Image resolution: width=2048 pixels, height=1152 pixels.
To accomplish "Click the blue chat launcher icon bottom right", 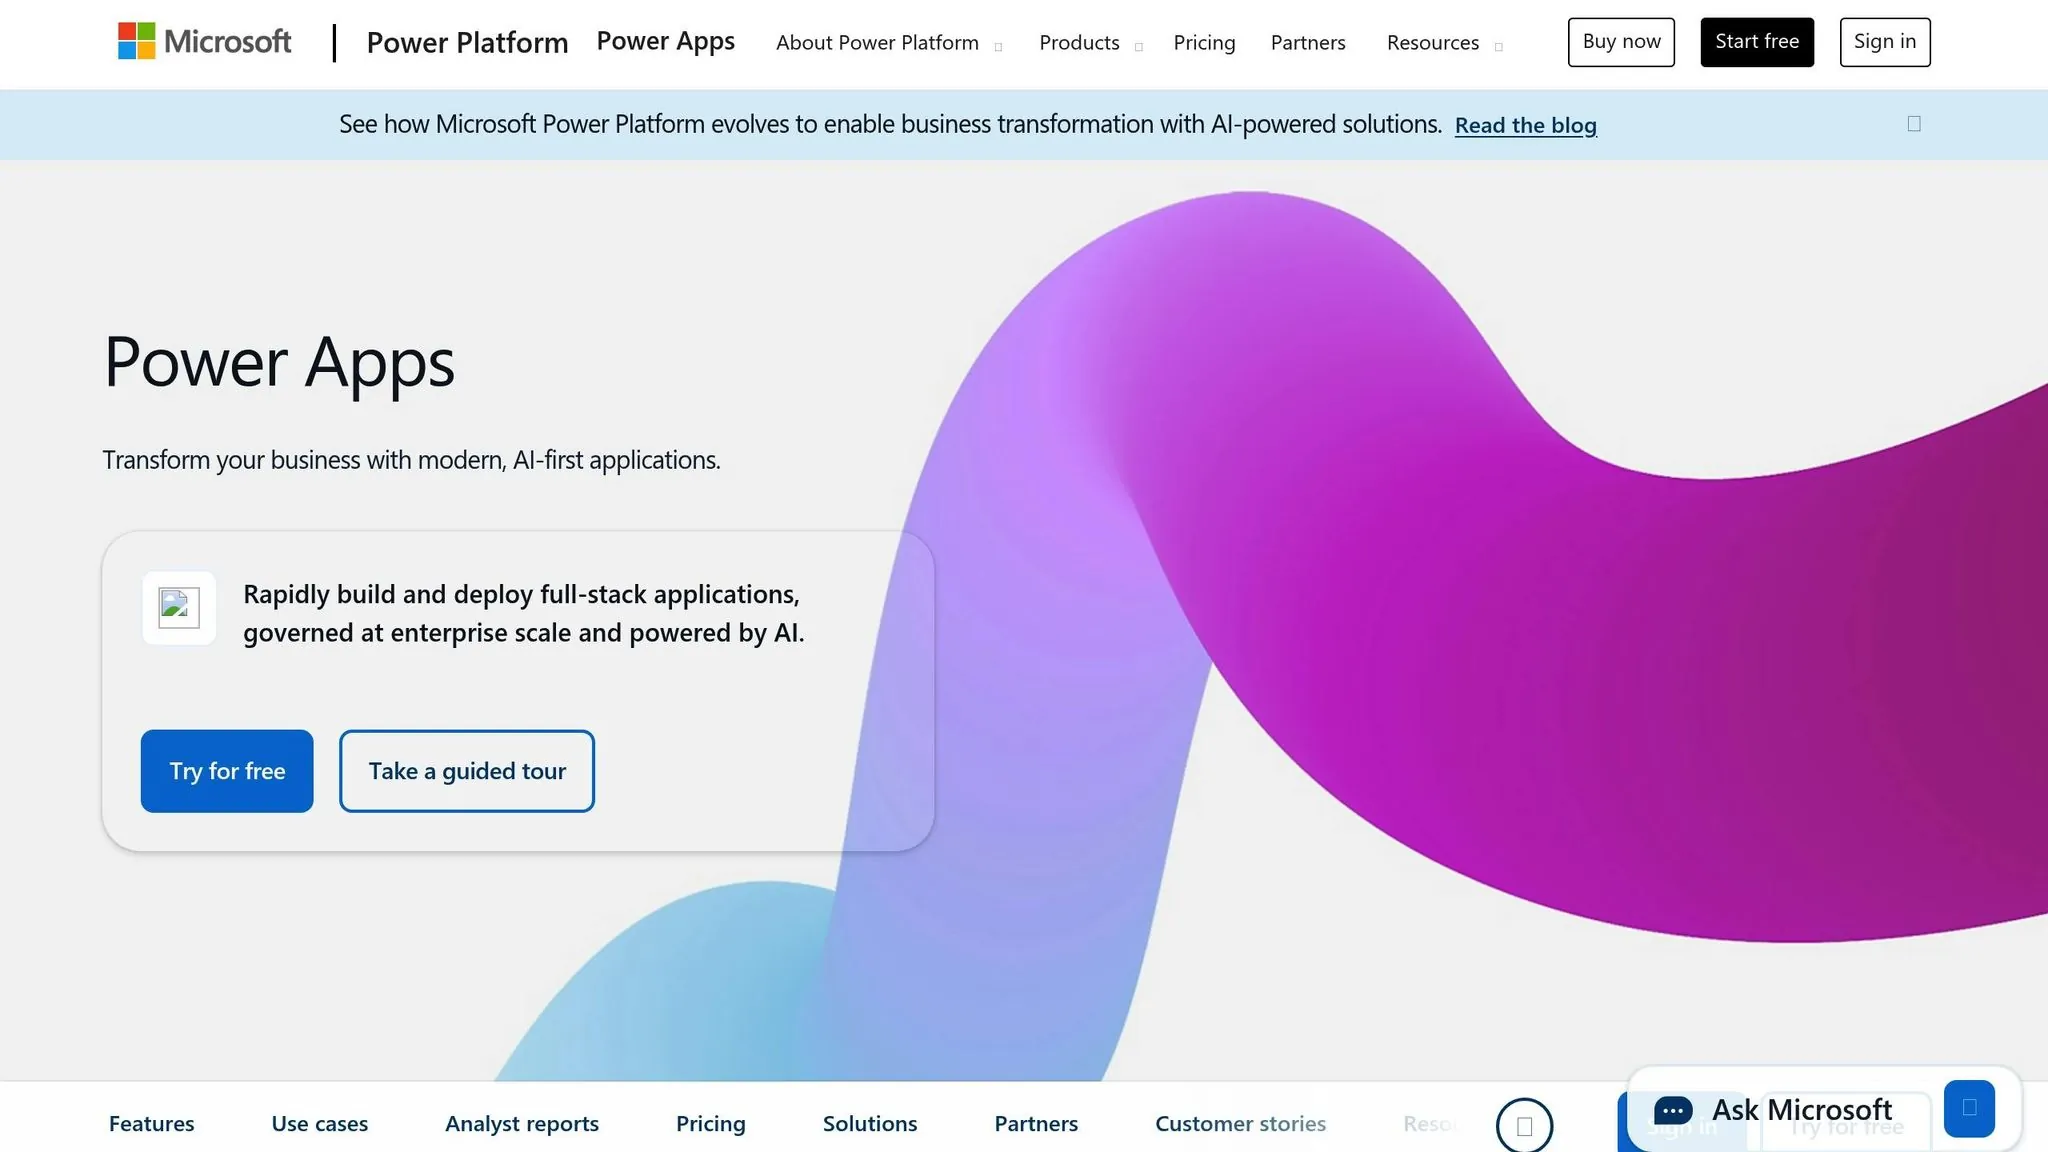I will 1968,1108.
